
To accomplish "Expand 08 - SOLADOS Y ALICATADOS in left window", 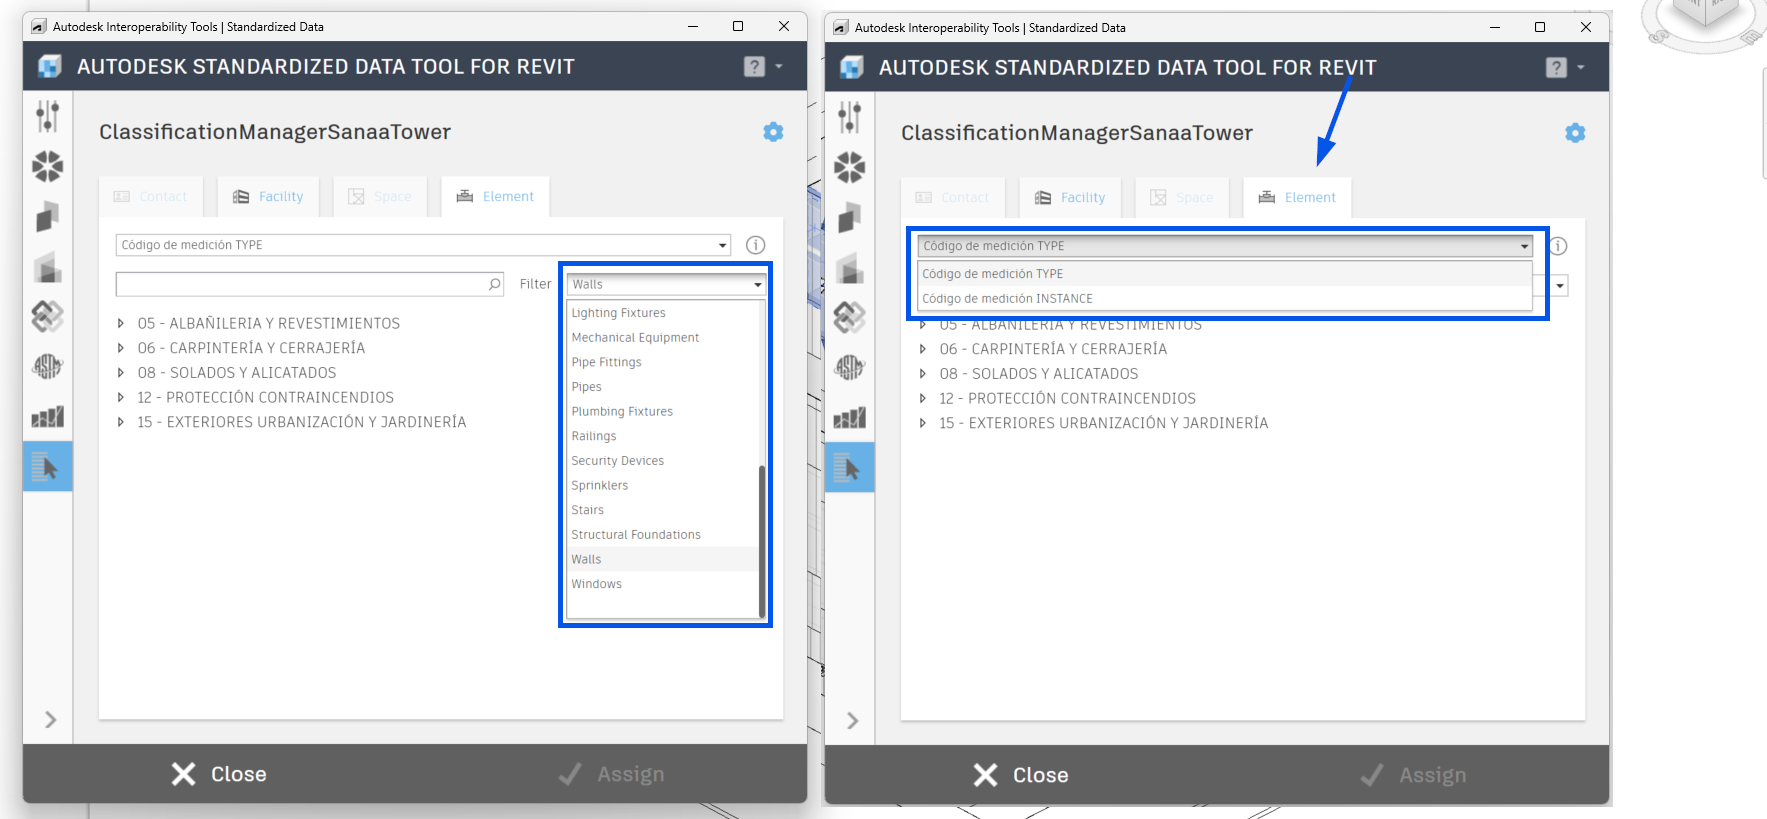I will (x=121, y=373).
